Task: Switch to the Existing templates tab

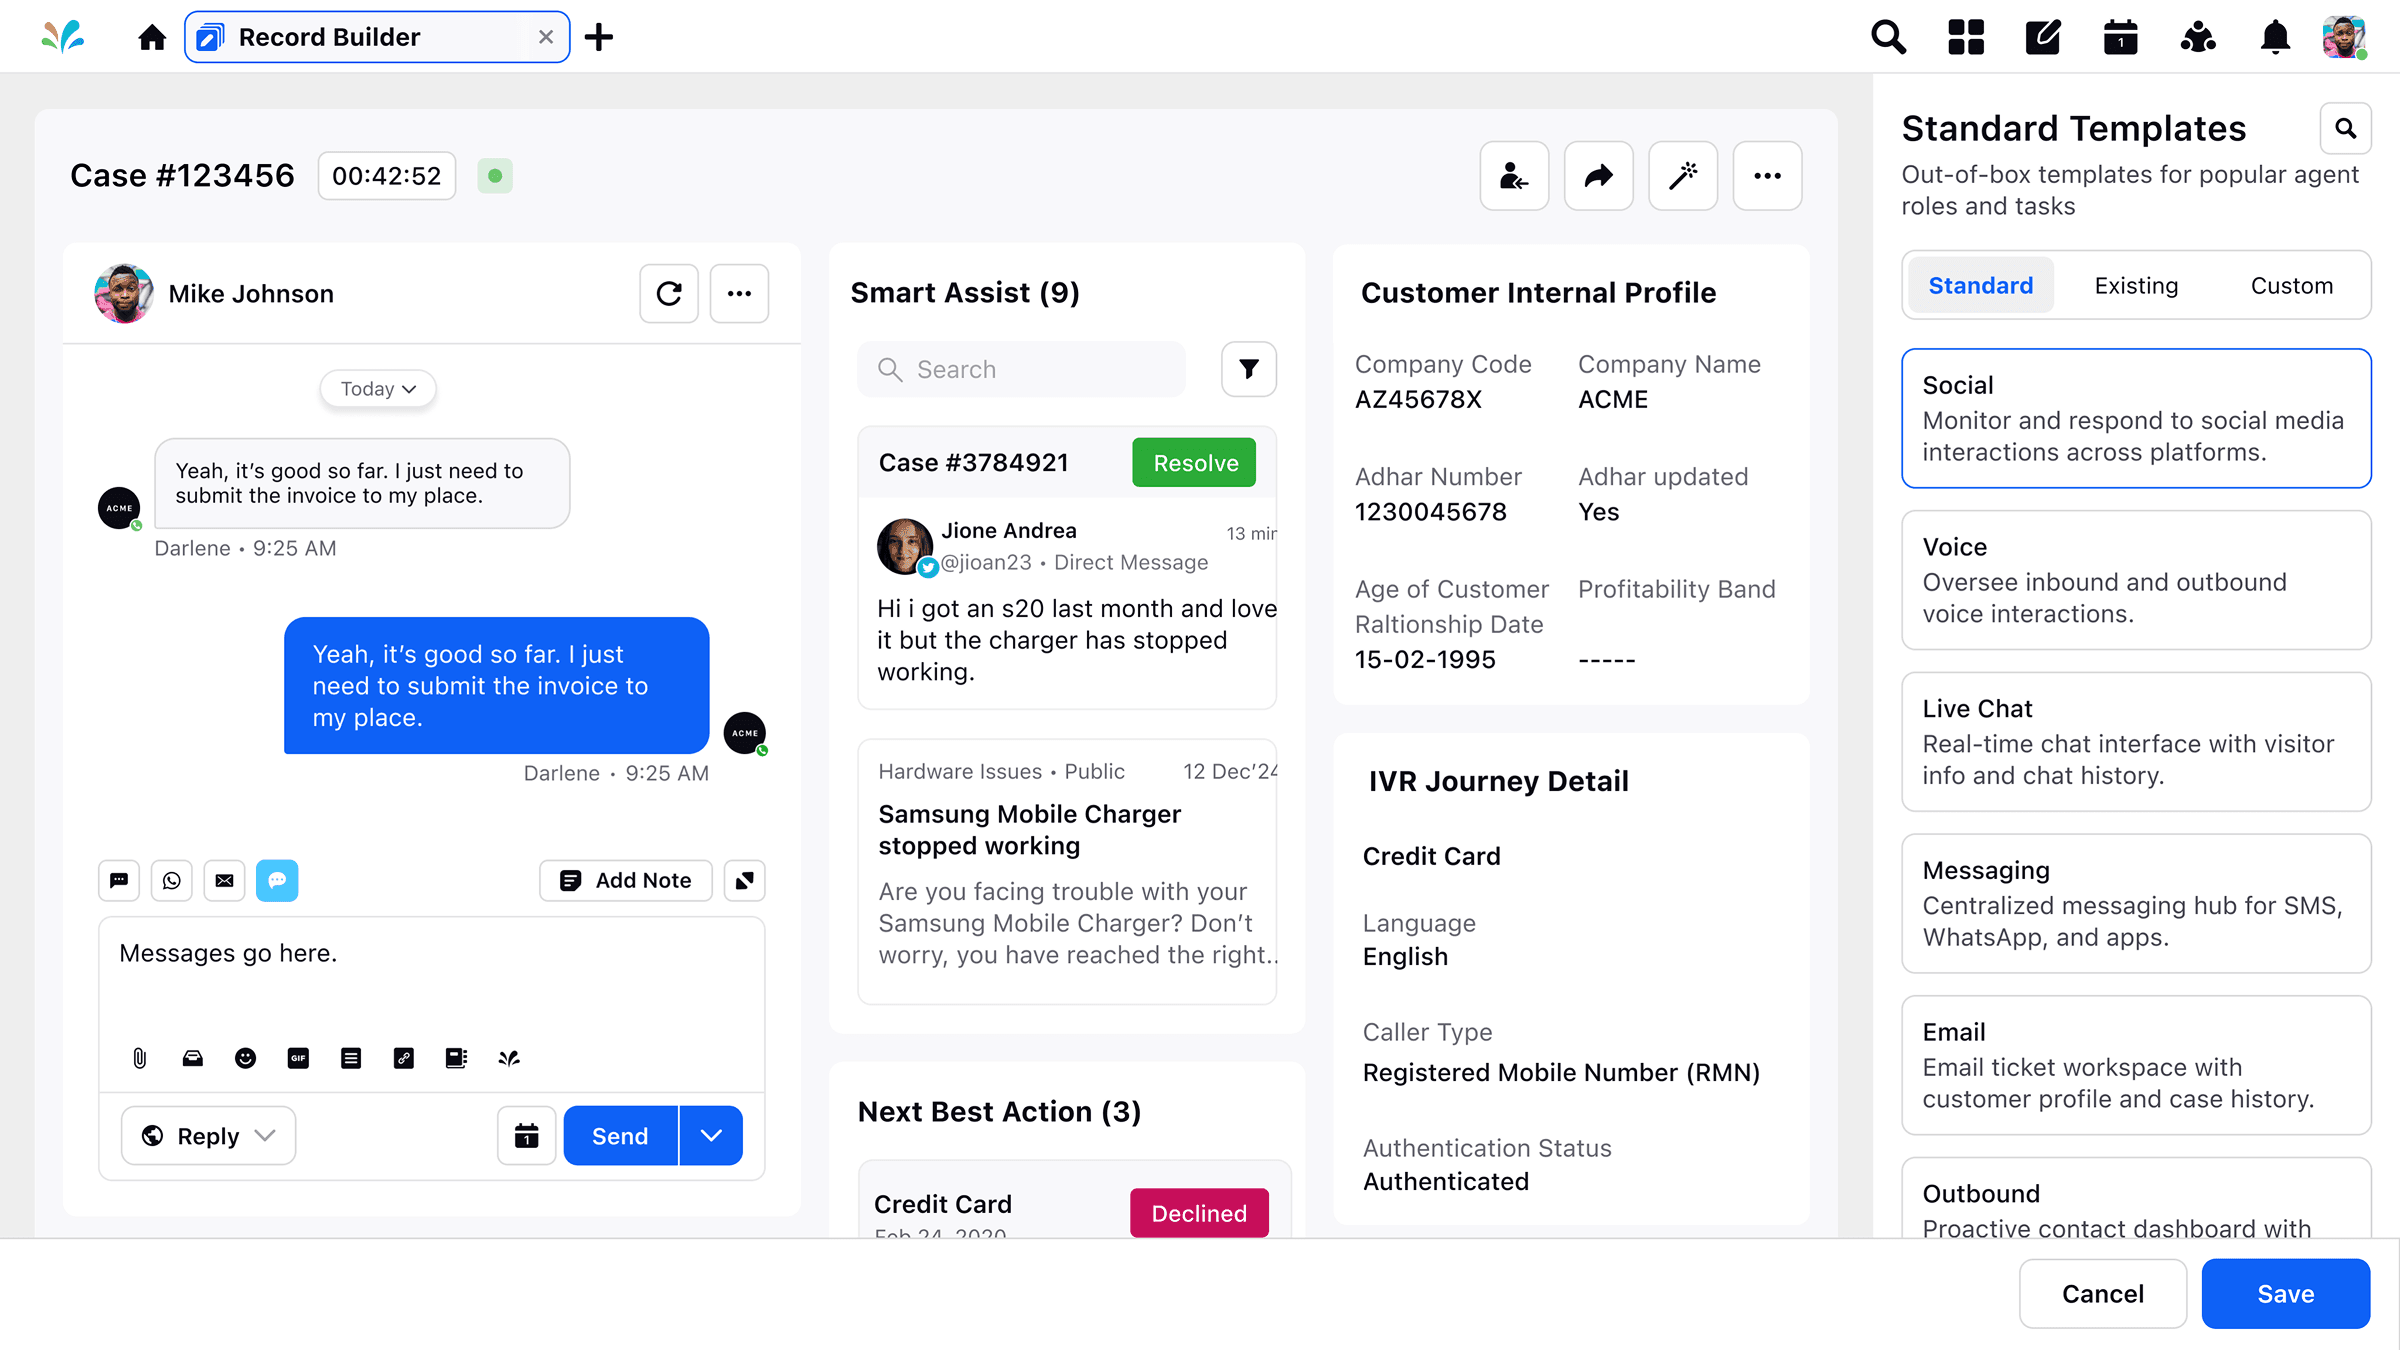Action: 2136,286
